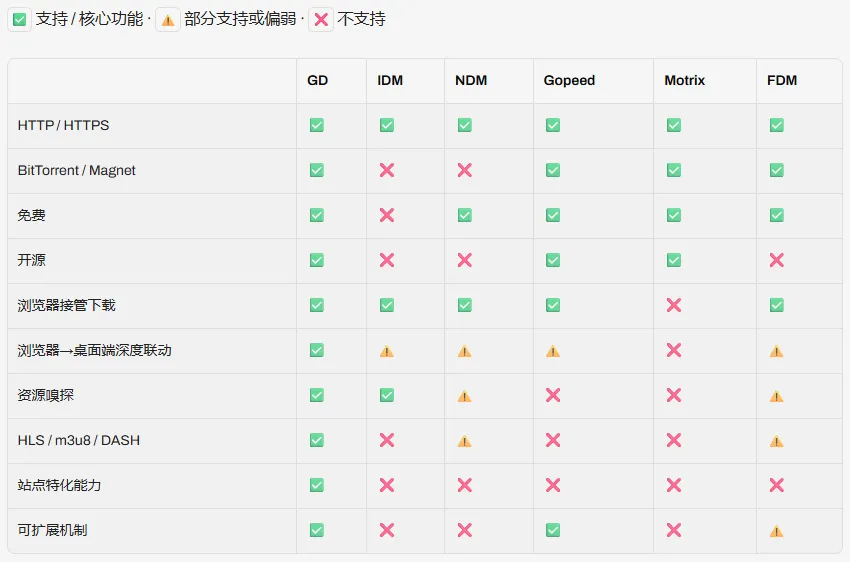Click the Motrix cross for 浏览器→桌面端深度联动
The width and height of the screenshot is (850, 562).
click(x=674, y=350)
